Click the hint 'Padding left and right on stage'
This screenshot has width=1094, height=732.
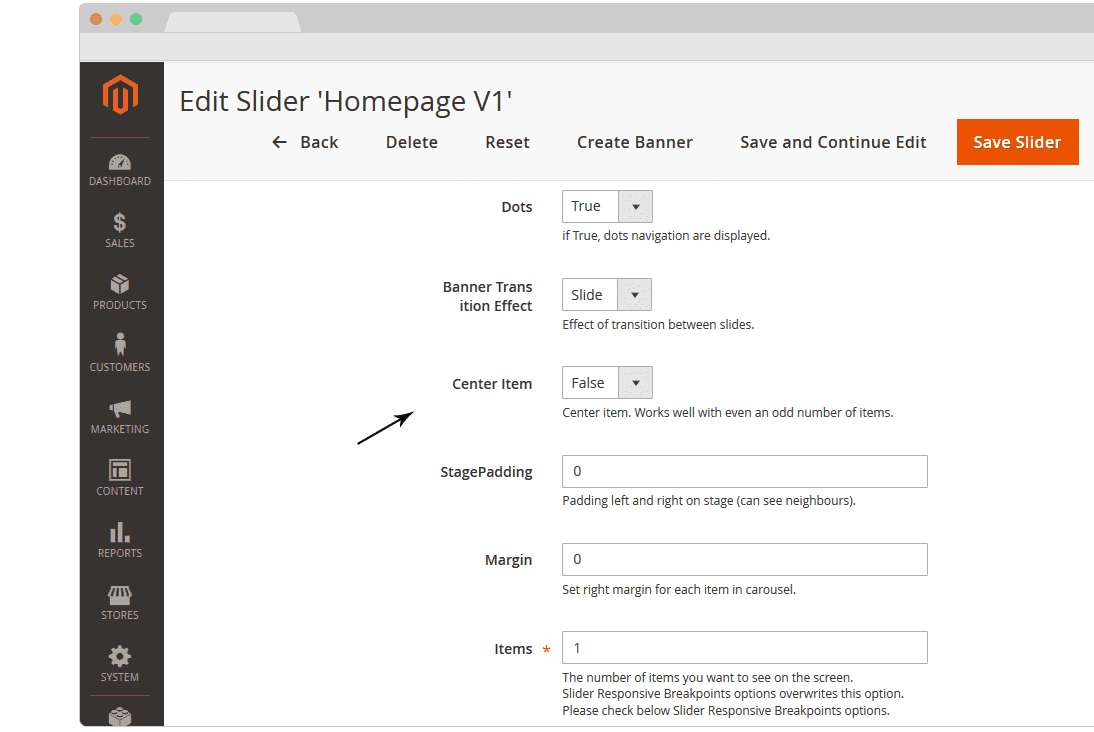pos(709,501)
